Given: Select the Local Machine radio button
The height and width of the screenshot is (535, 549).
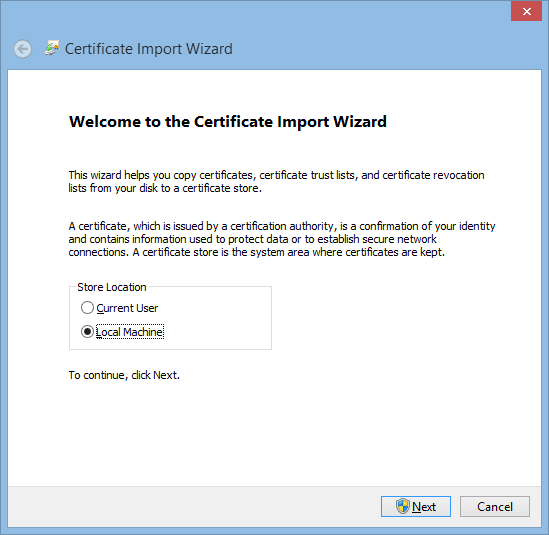Looking at the screenshot, I should 87,332.
